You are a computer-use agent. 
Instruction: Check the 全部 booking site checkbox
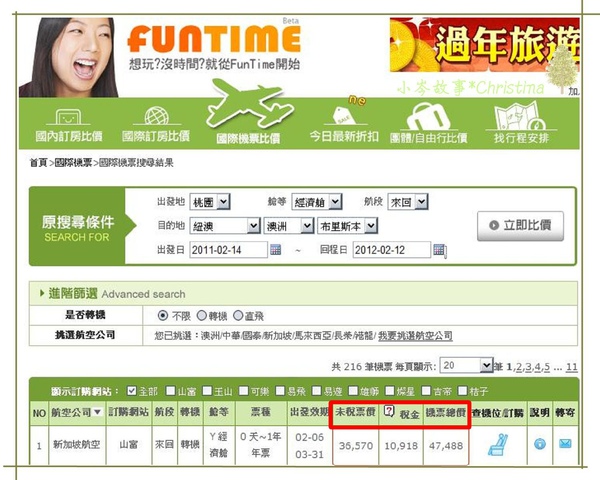click(132, 391)
